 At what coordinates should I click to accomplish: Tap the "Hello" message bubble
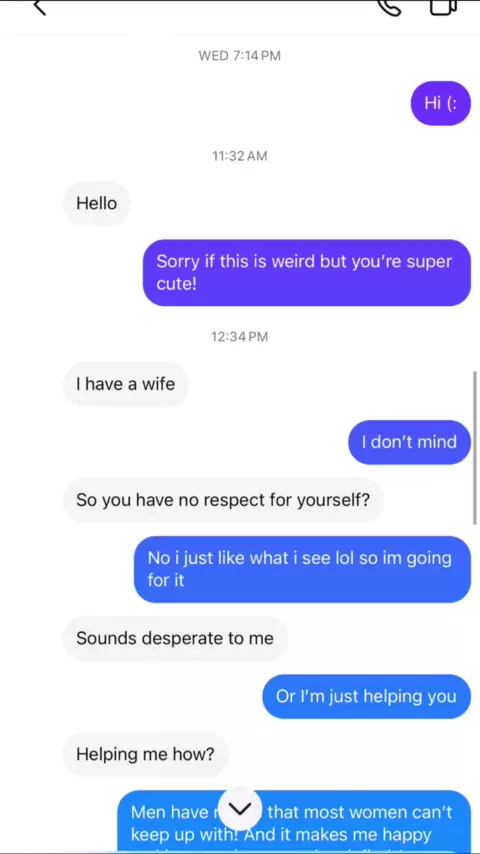tap(96, 204)
